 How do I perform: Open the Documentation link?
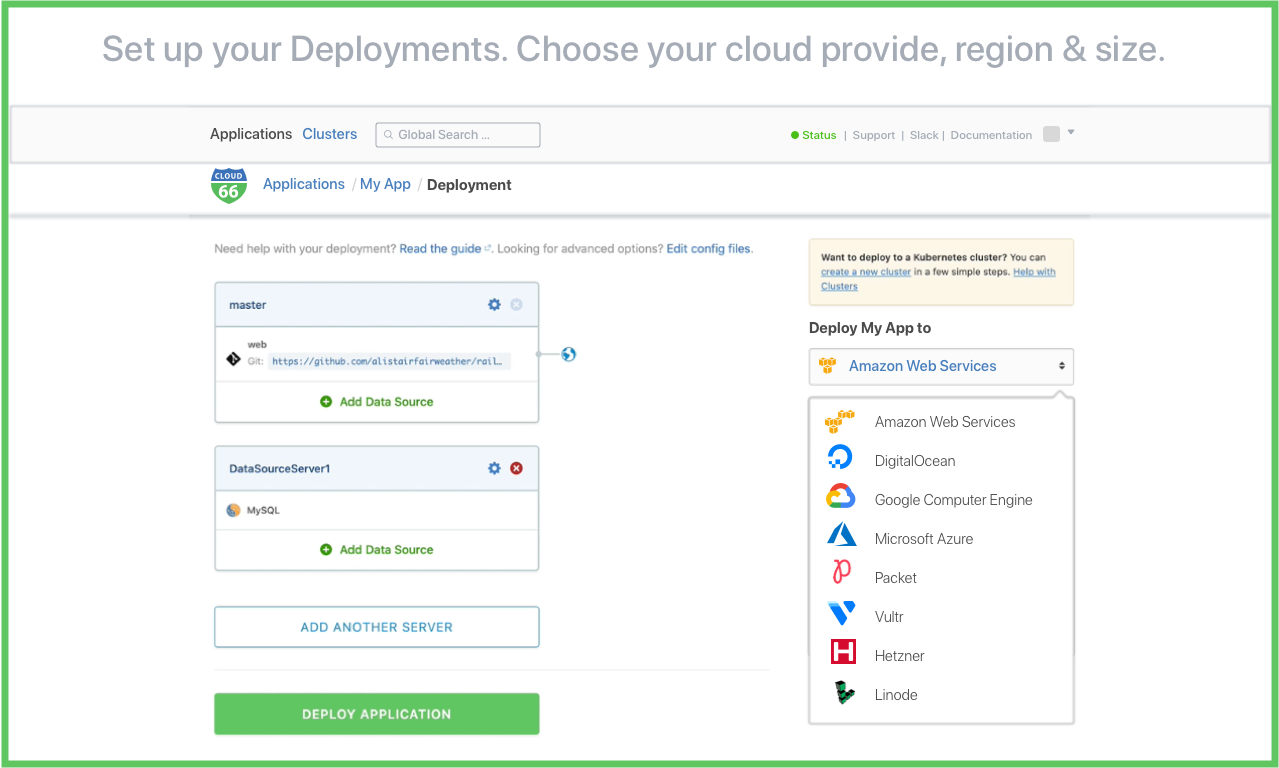click(991, 135)
